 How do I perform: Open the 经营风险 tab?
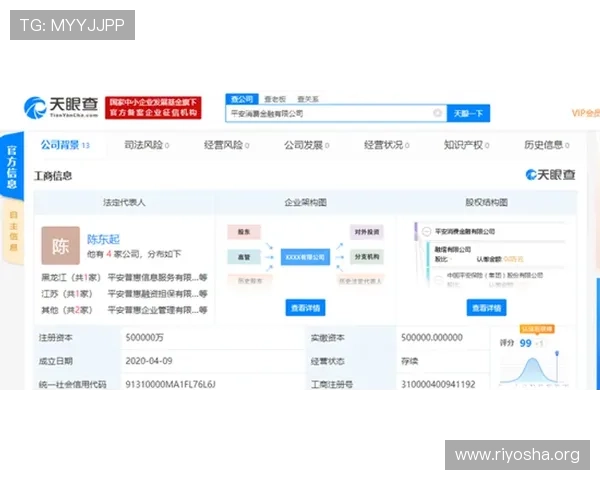coord(227,145)
